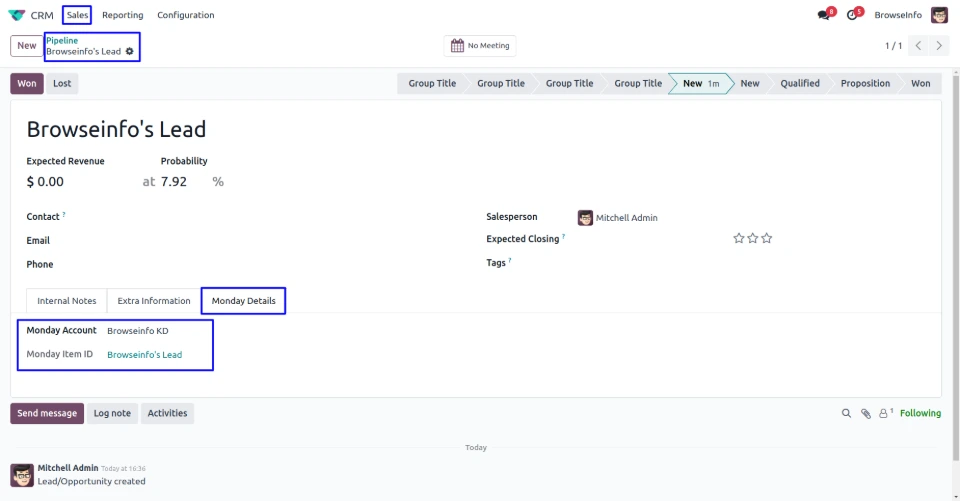This screenshot has height=501, width=960.
Task: Mark the lead as Won
Action: tap(27, 84)
